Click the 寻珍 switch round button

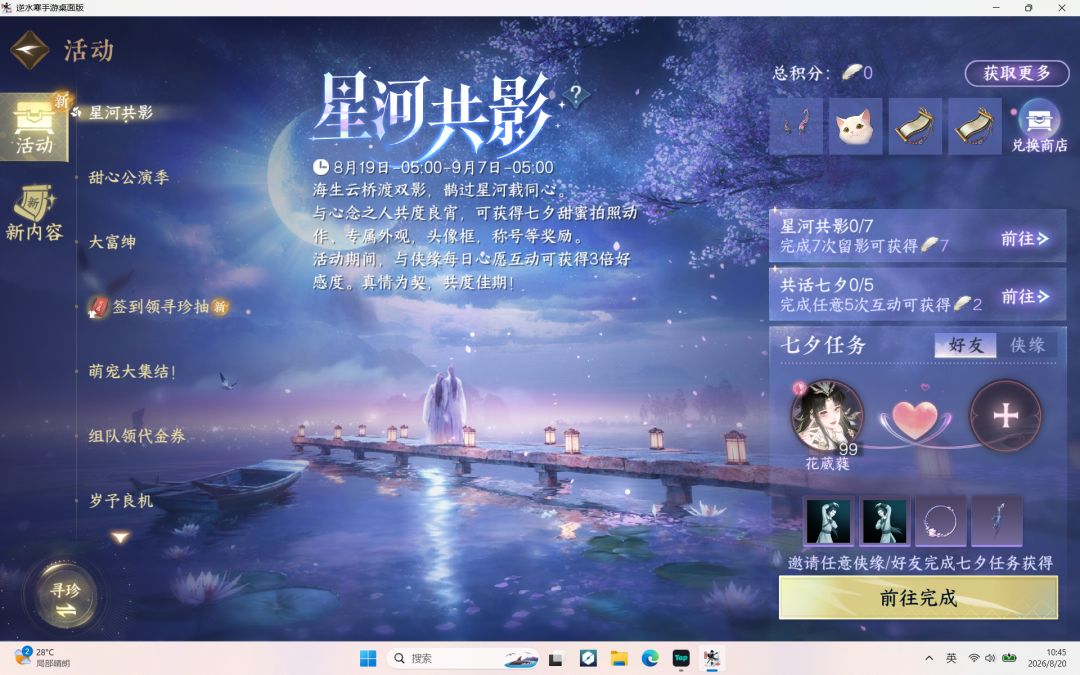coord(65,598)
